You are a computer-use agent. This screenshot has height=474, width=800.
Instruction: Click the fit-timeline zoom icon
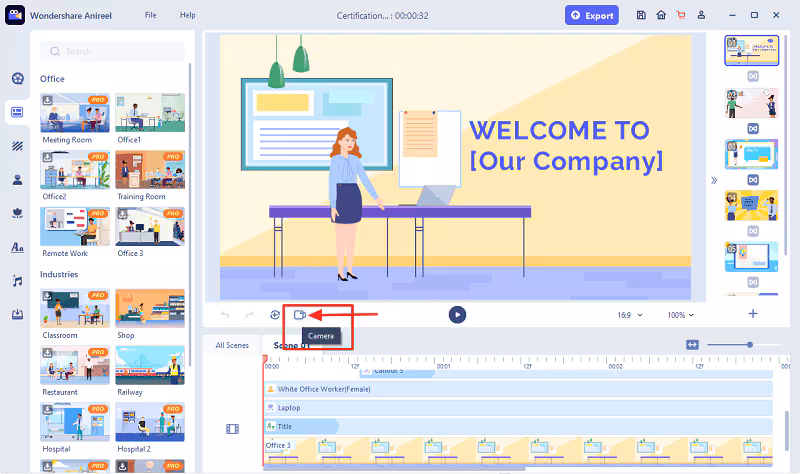[692, 345]
